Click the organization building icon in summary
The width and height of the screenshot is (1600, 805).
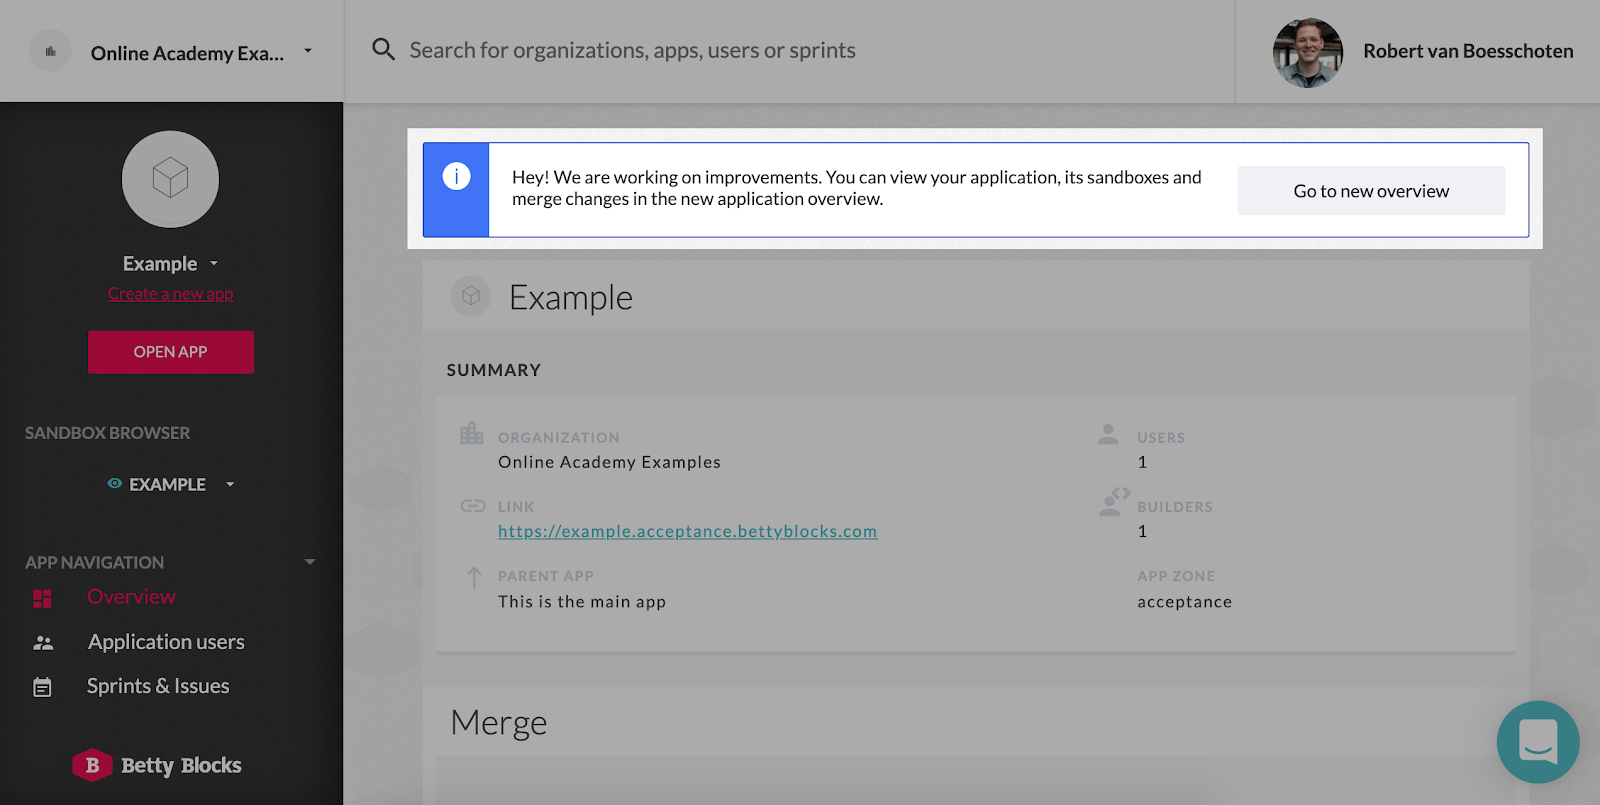click(x=472, y=433)
